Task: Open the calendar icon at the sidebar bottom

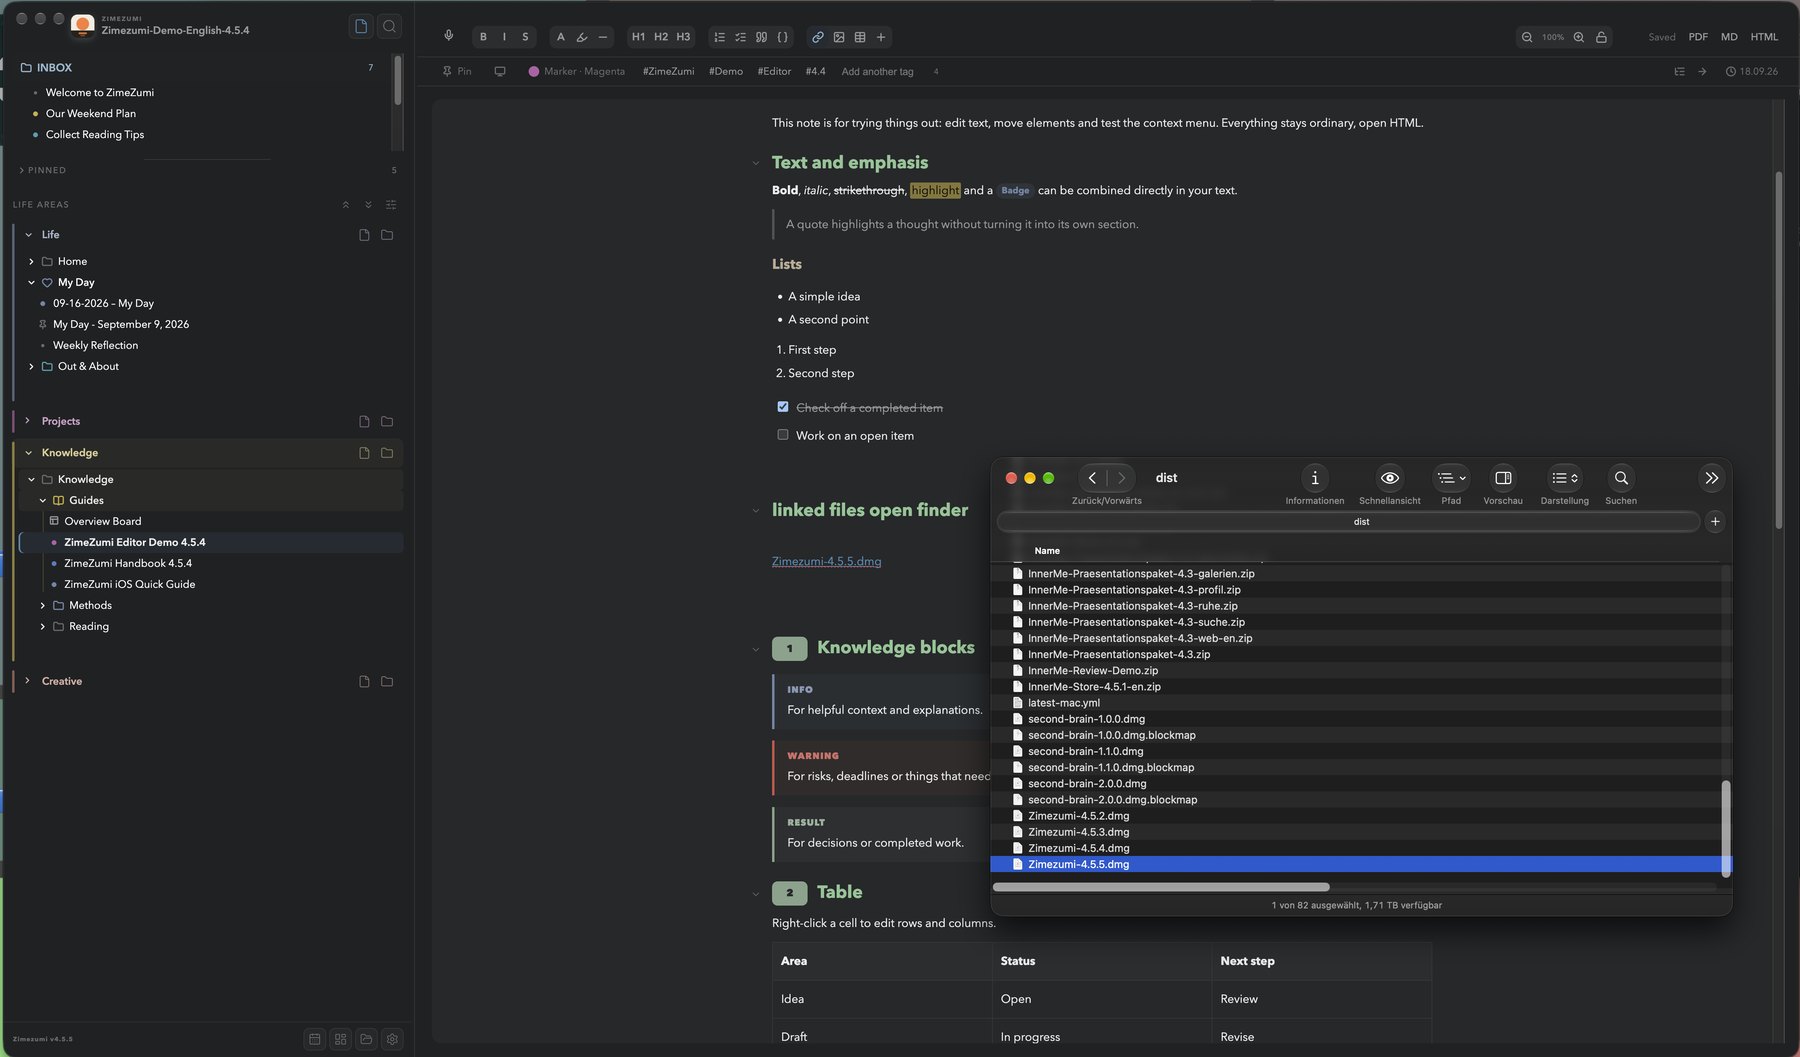Action: [314, 1039]
